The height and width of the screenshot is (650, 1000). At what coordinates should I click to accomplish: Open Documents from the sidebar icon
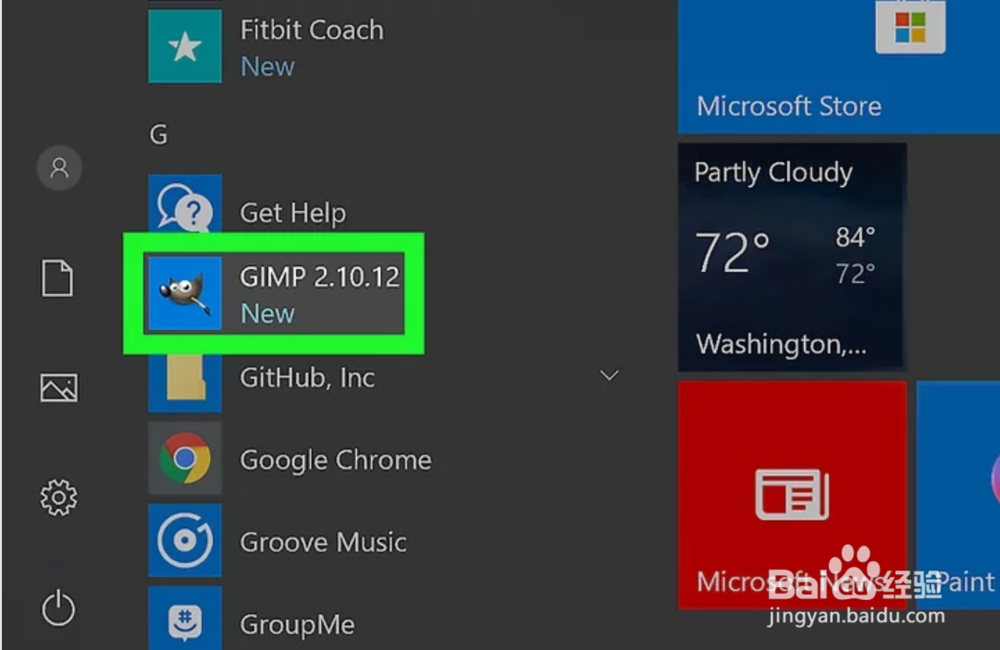pyautogui.click(x=57, y=278)
